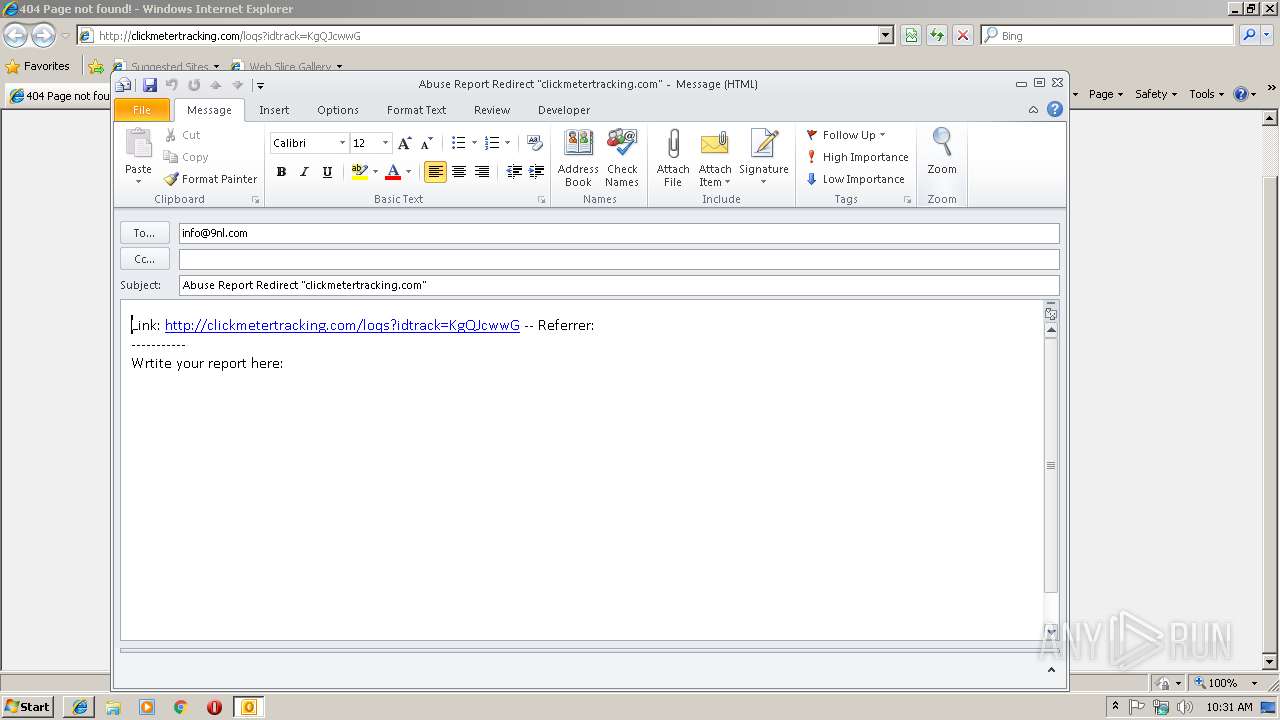Click in the Cc address field
The width and height of the screenshot is (1280, 720).
[619, 259]
